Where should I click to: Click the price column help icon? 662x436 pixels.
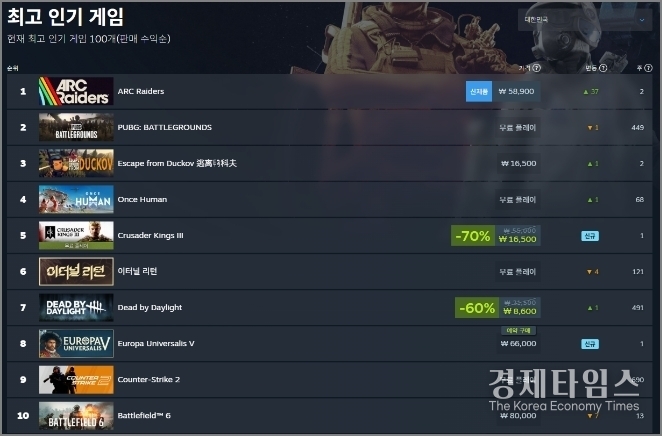click(536, 68)
